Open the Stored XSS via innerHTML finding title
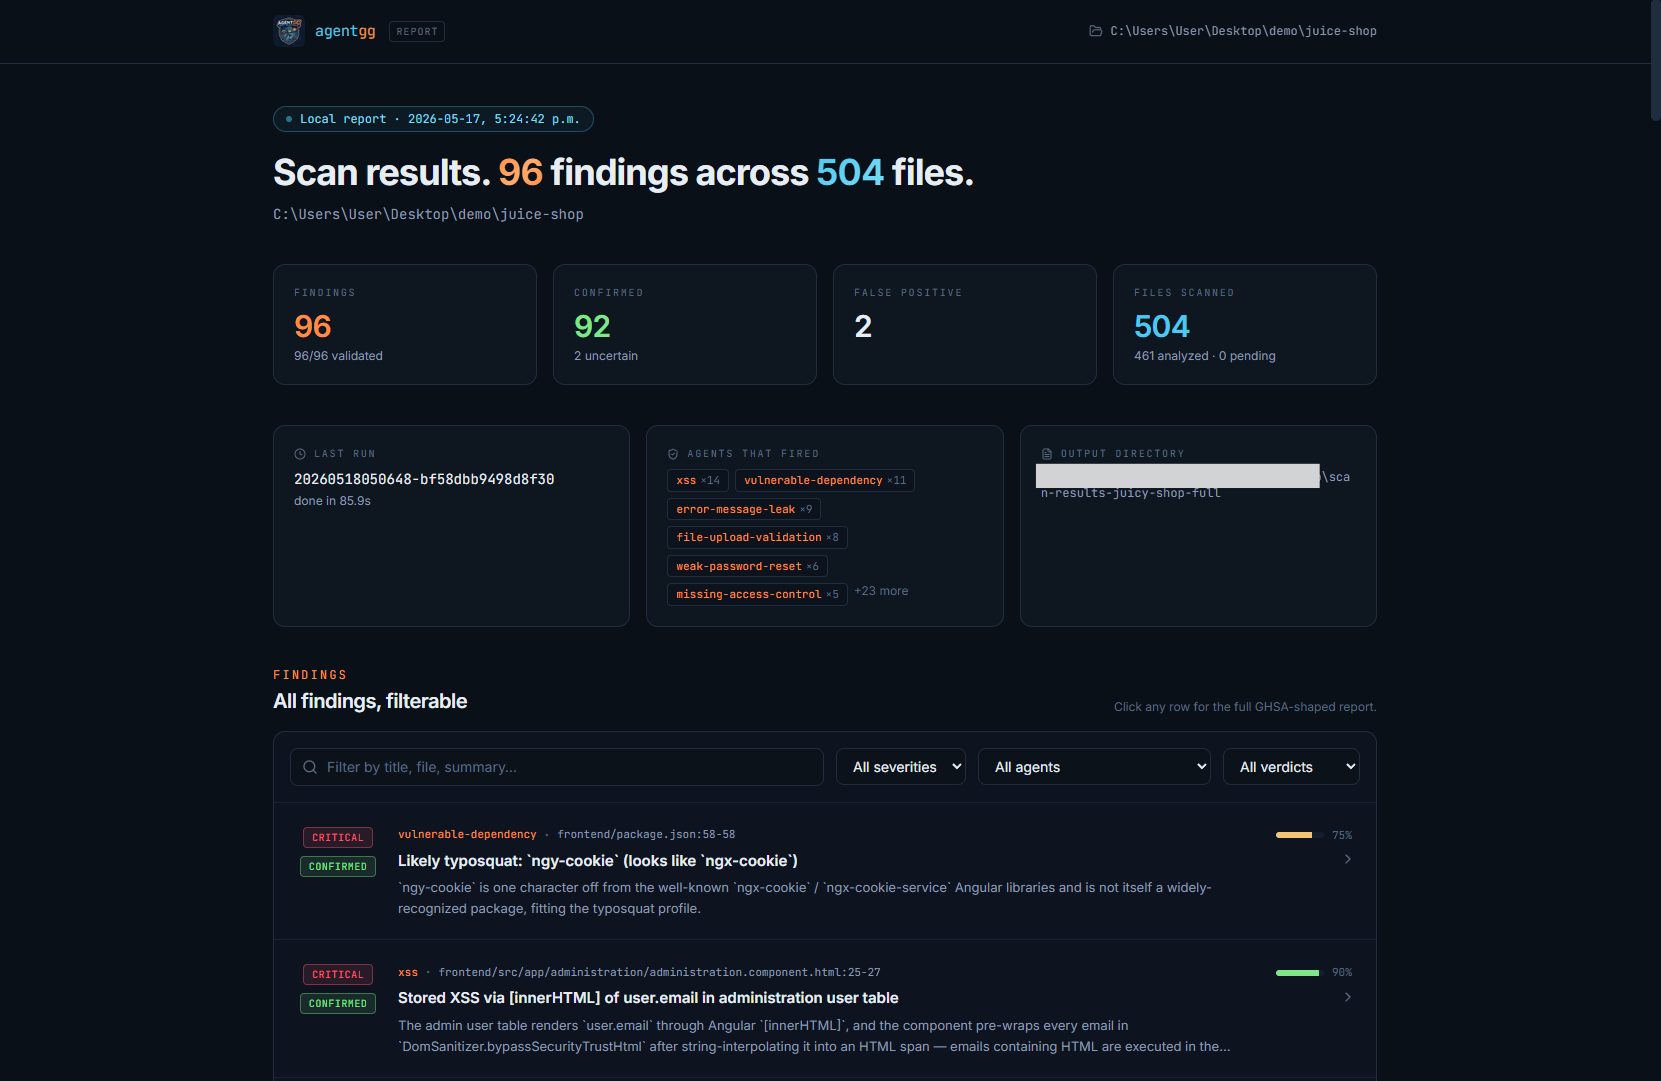 648,998
